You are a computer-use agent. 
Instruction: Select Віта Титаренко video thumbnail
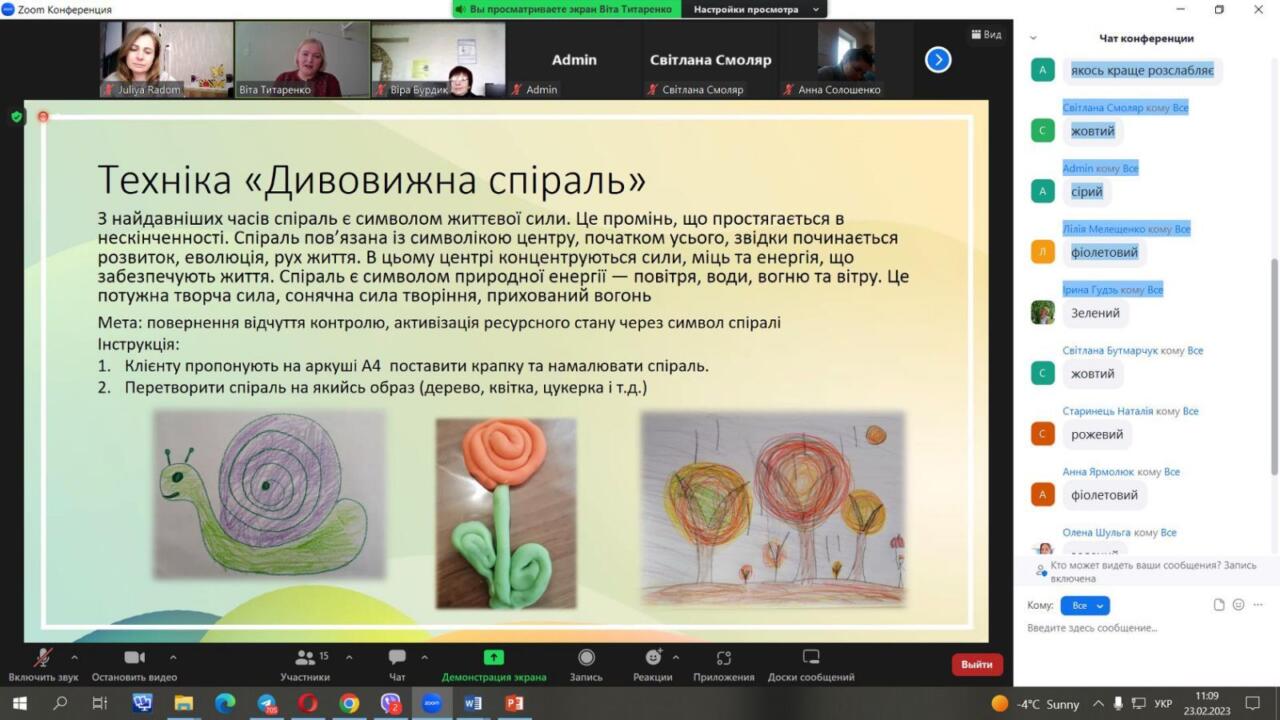(x=302, y=60)
